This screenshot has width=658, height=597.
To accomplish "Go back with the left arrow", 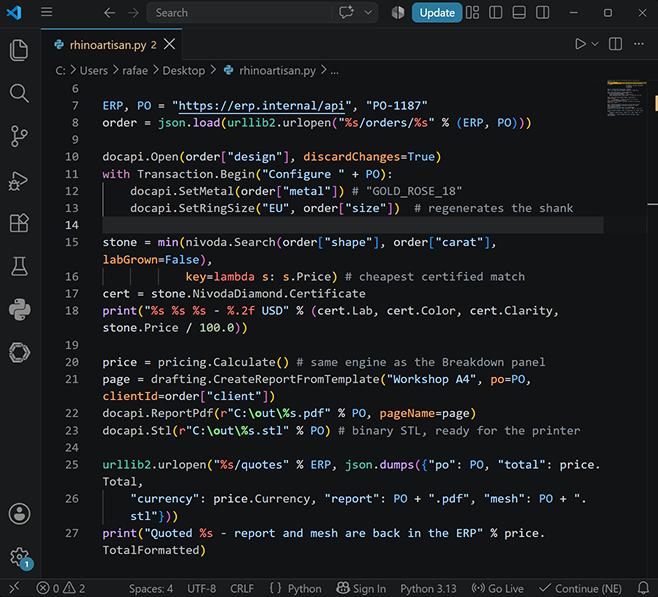I will 110,13.
